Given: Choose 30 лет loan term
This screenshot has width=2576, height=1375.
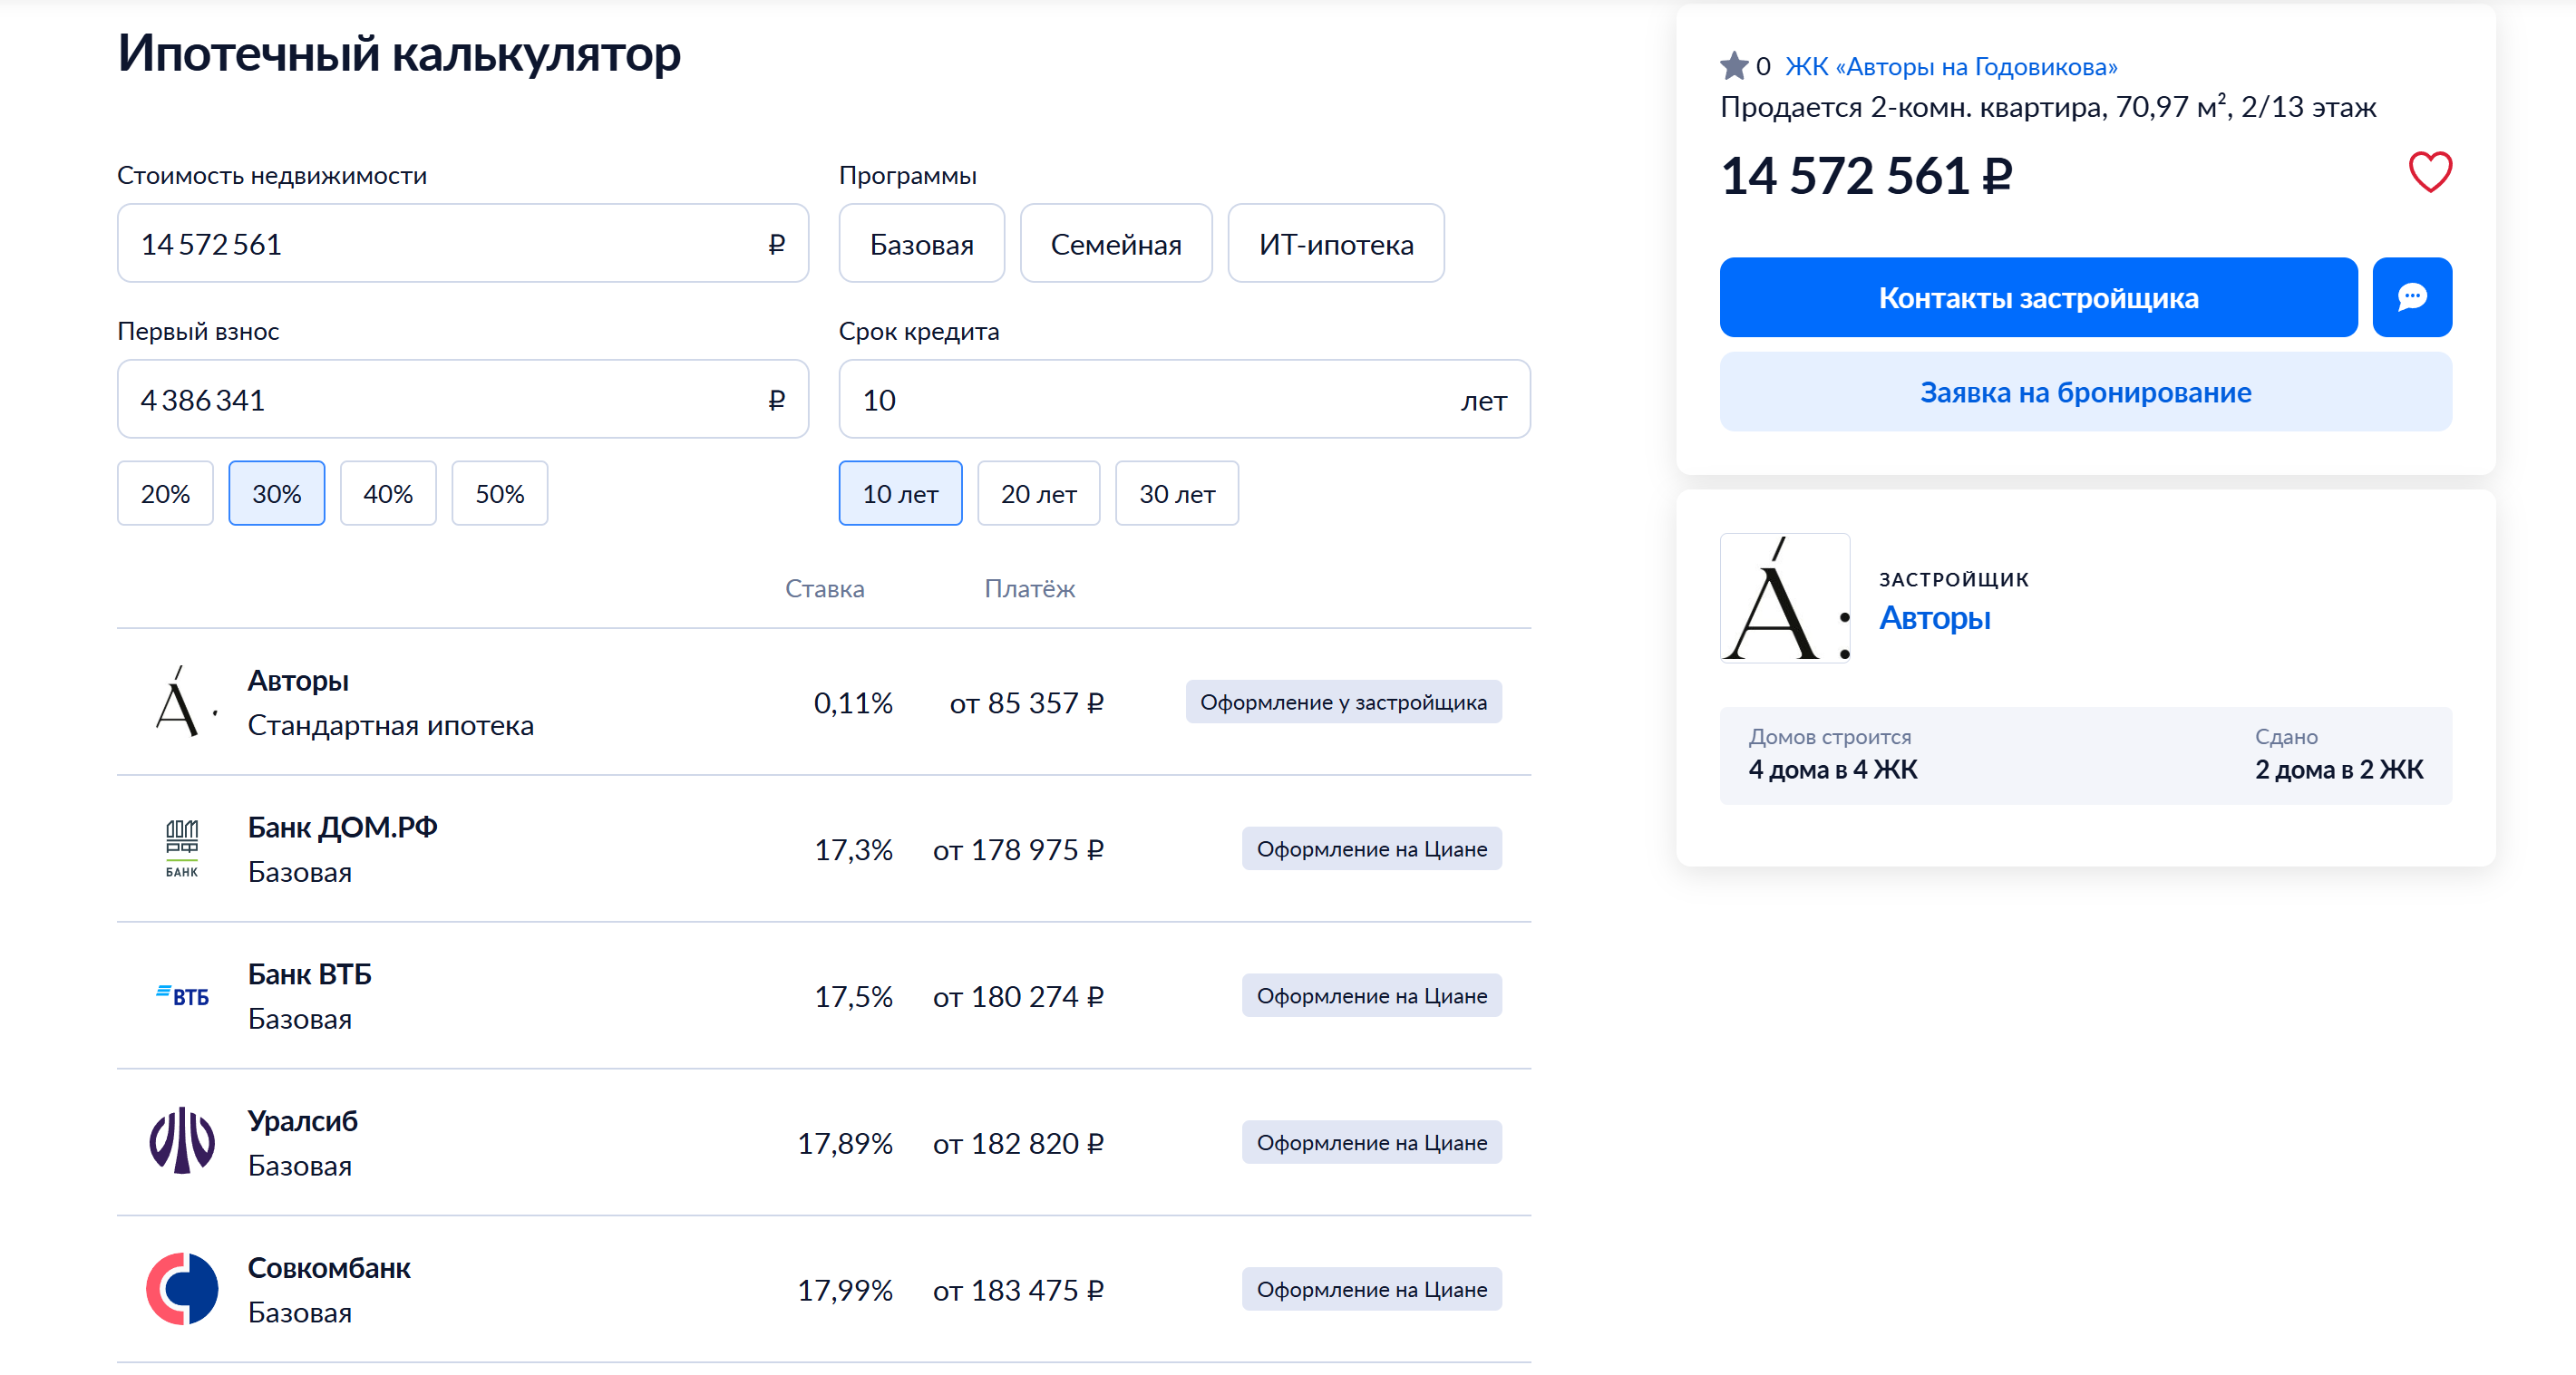Looking at the screenshot, I should click(x=1177, y=493).
